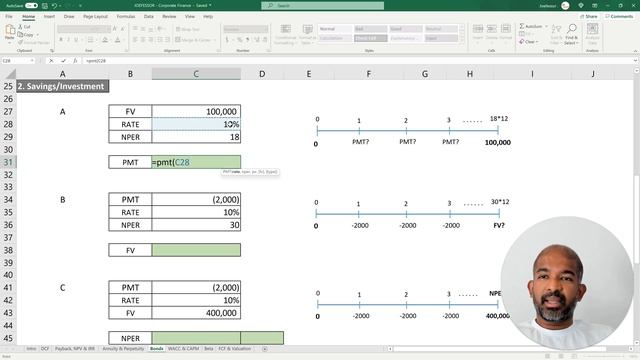Select the Check Cell style
This screenshot has width=640, height=360.
pos(370,38)
